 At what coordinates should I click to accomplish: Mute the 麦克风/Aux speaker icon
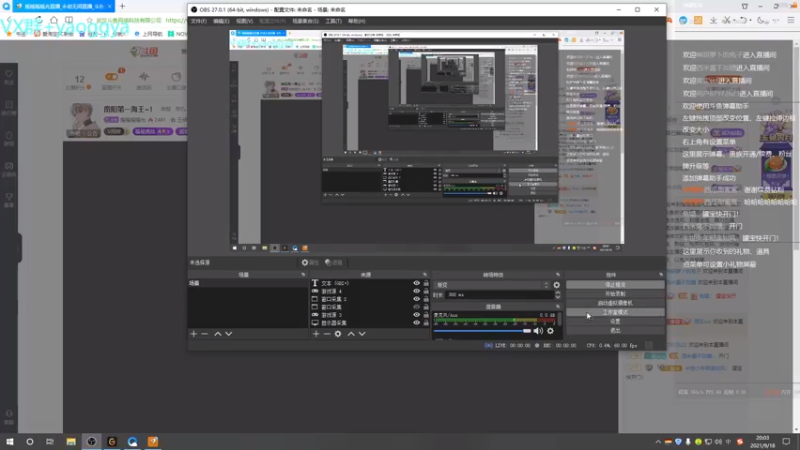click(538, 331)
